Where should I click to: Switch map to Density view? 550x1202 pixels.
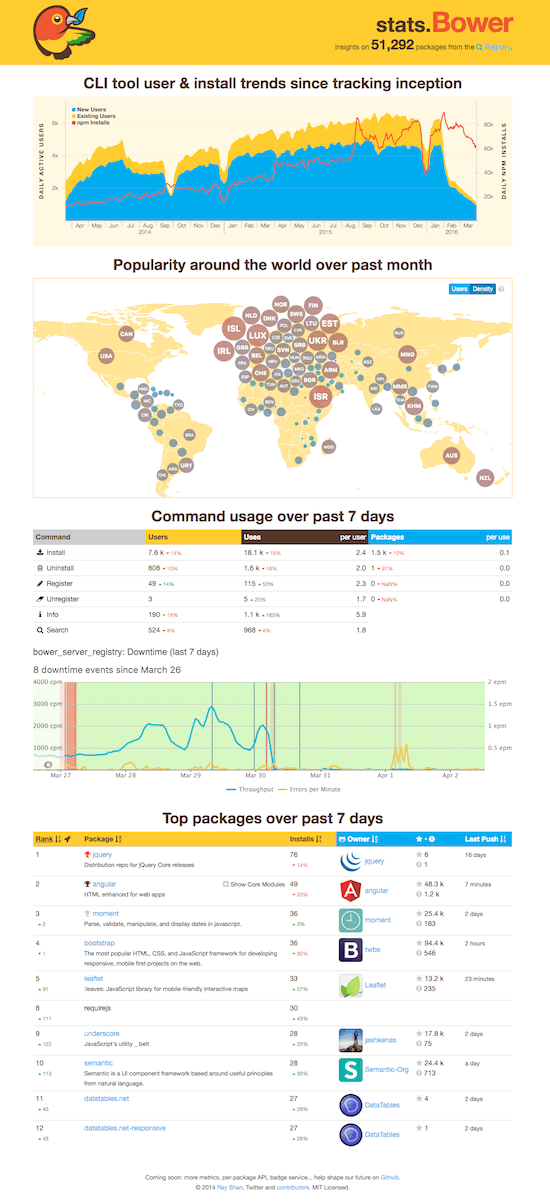483,289
